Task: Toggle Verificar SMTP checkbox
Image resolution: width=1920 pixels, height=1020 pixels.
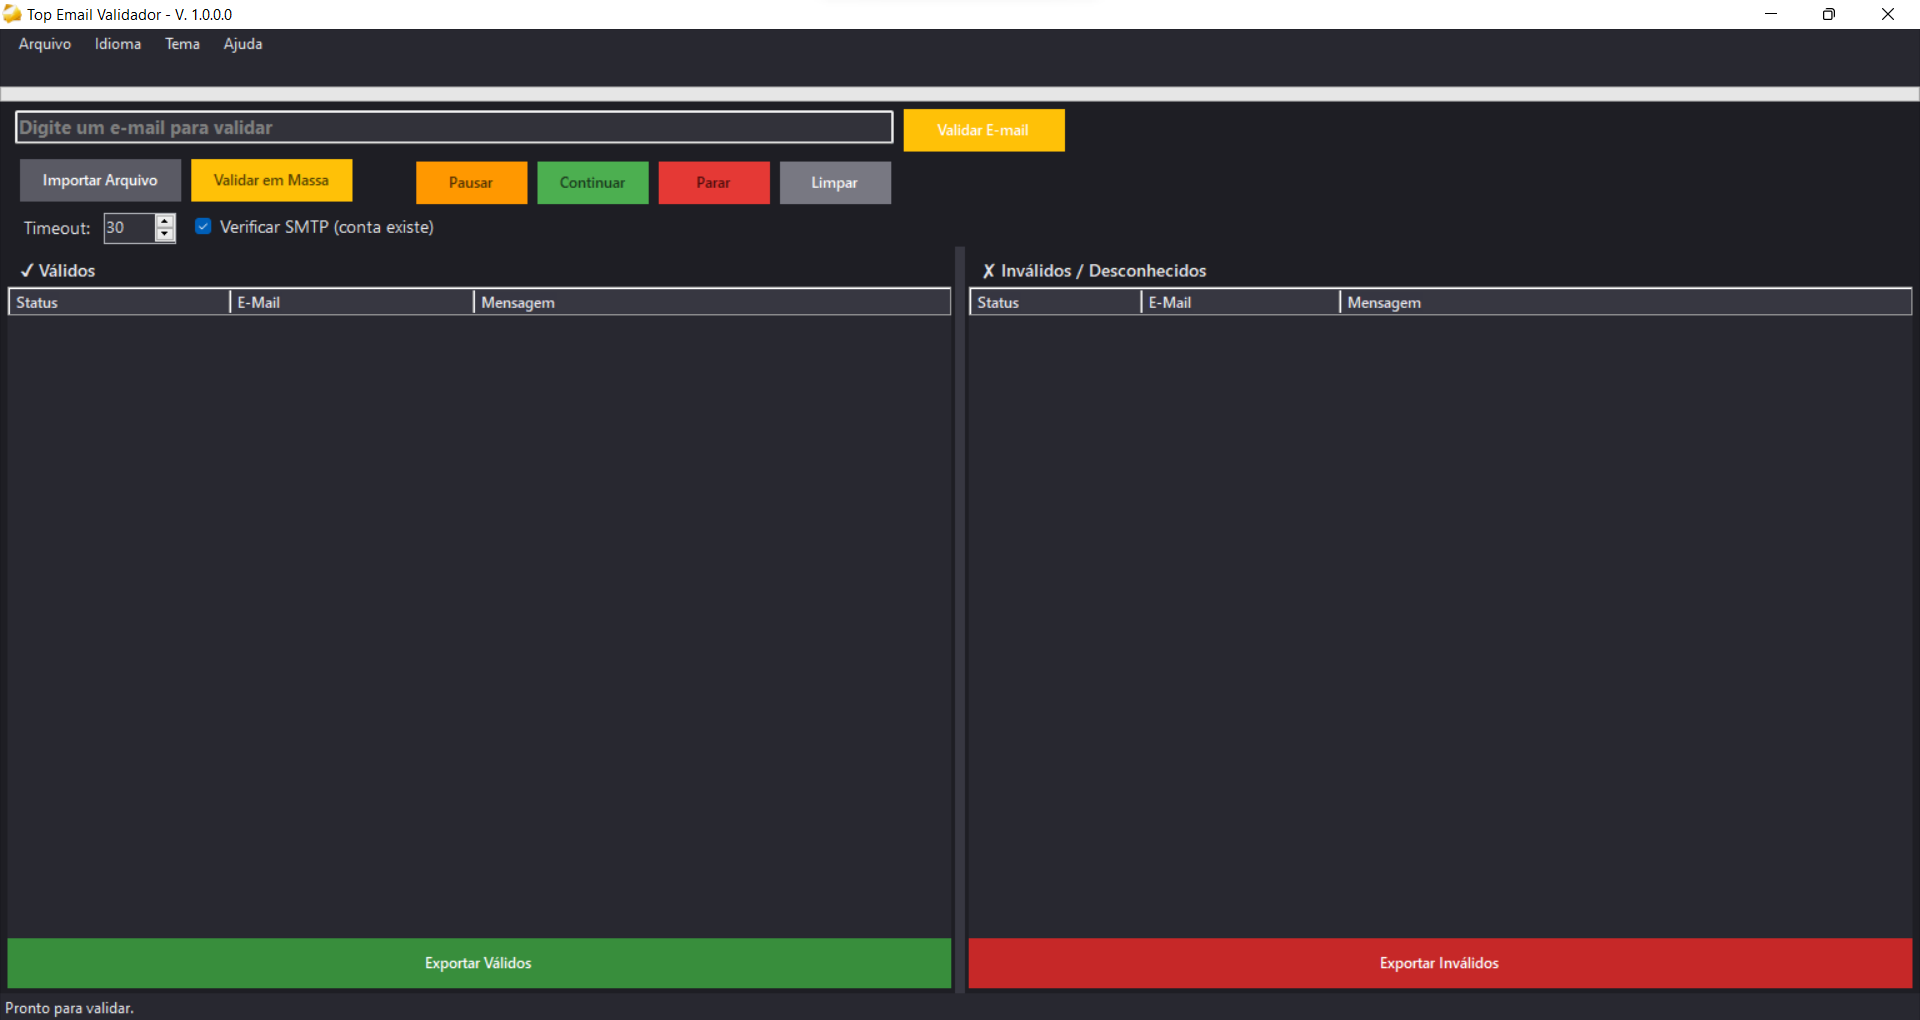Action: tap(203, 226)
